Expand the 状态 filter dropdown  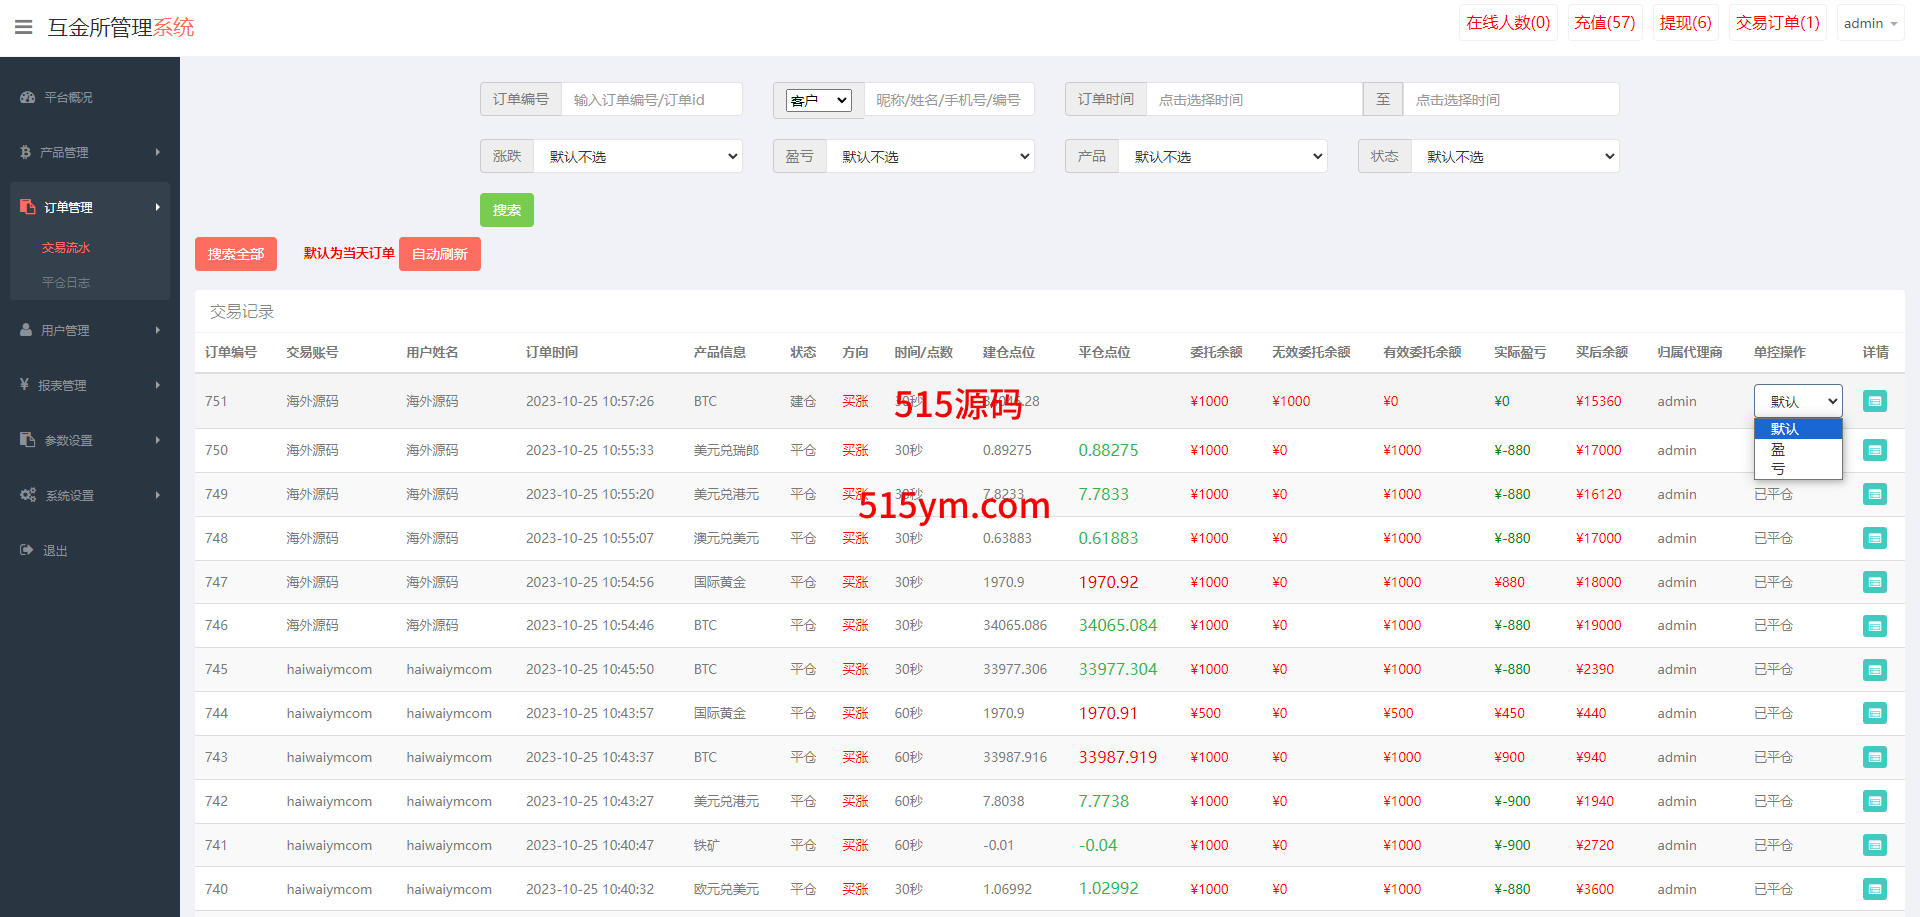click(1514, 156)
